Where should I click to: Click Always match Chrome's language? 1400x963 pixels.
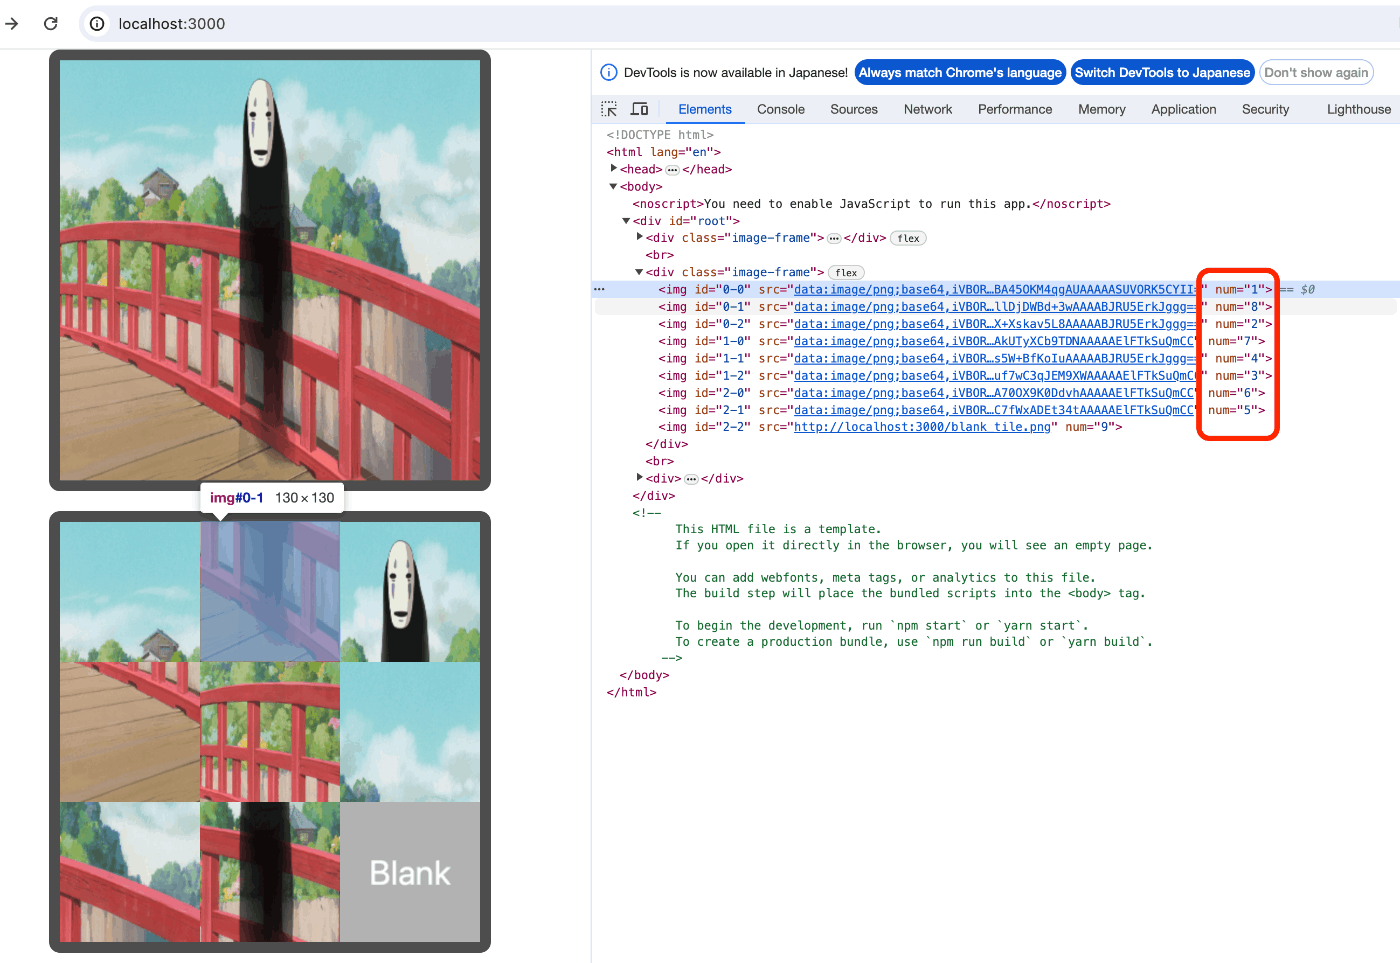(x=960, y=72)
